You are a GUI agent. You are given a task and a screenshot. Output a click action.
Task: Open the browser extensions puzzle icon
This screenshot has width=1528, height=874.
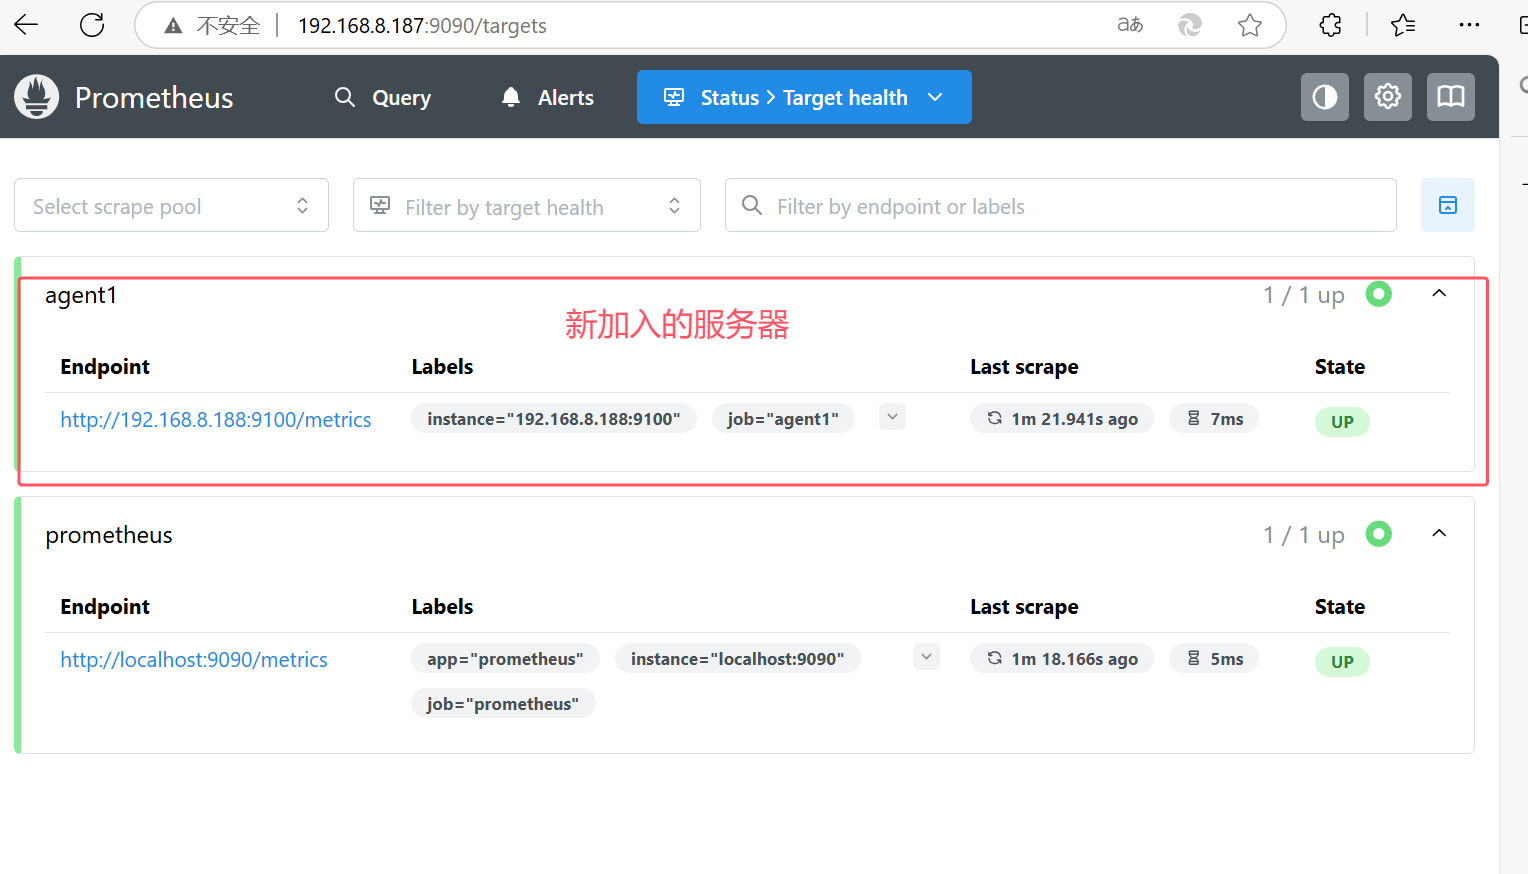coord(1330,25)
